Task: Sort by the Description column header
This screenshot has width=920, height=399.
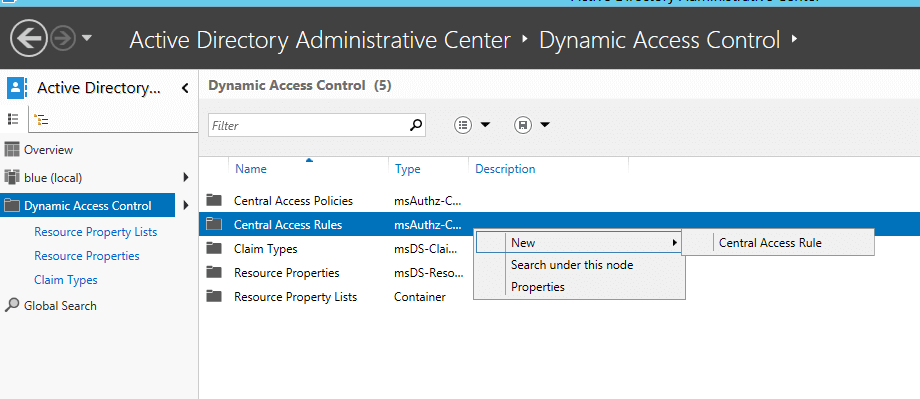Action: point(505,169)
